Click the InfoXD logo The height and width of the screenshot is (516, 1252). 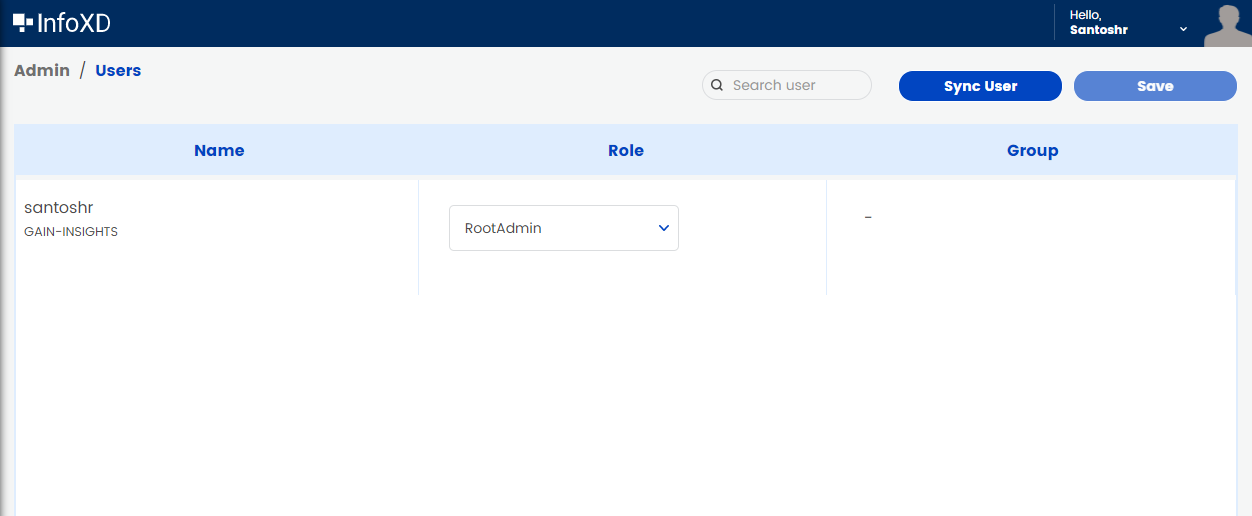tap(62, 23)
